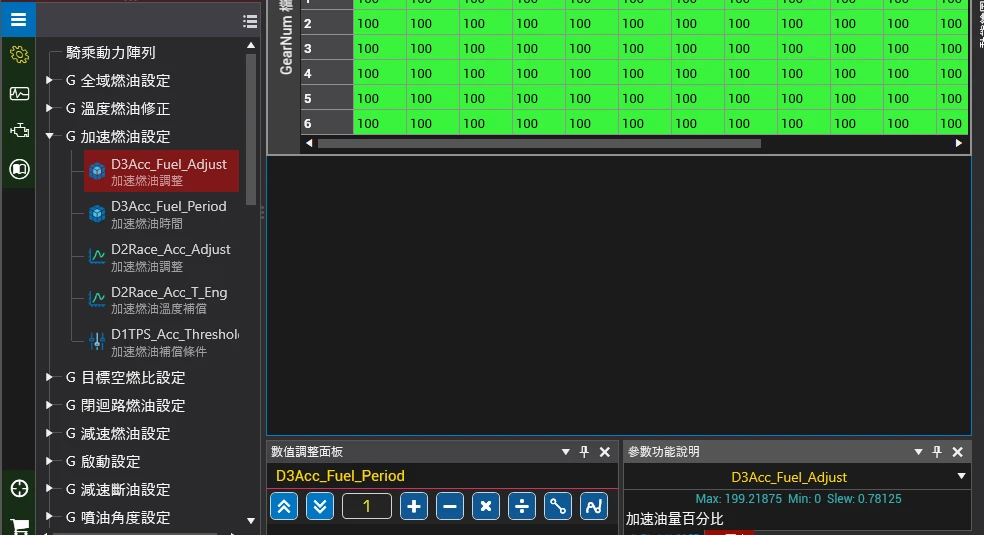Viewport: 984px width, 535px height.
Task: Expand the G 目標空燃比設定 group
Action: (x=50, y=377)
